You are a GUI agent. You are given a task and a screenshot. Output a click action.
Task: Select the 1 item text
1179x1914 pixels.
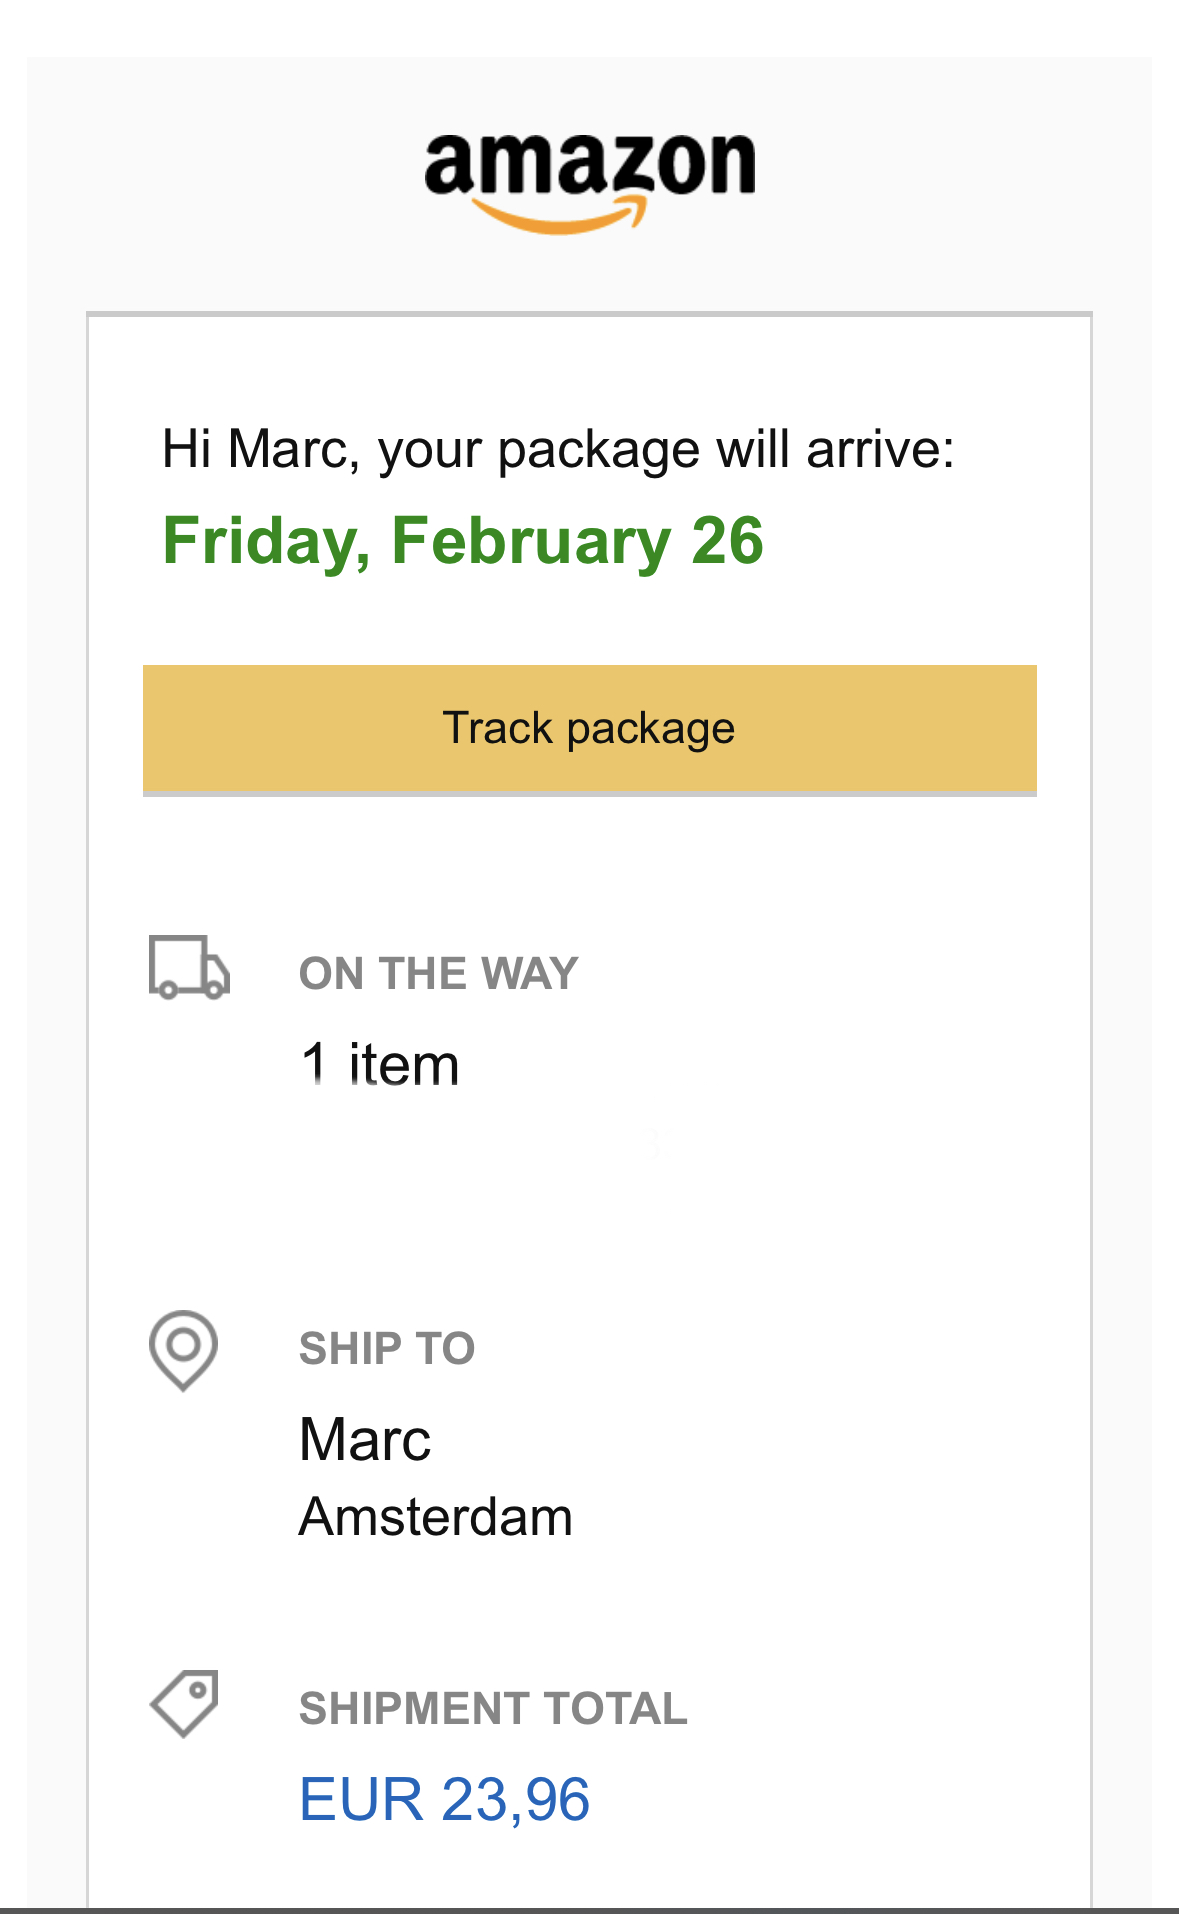click(x=380, y=1064)
